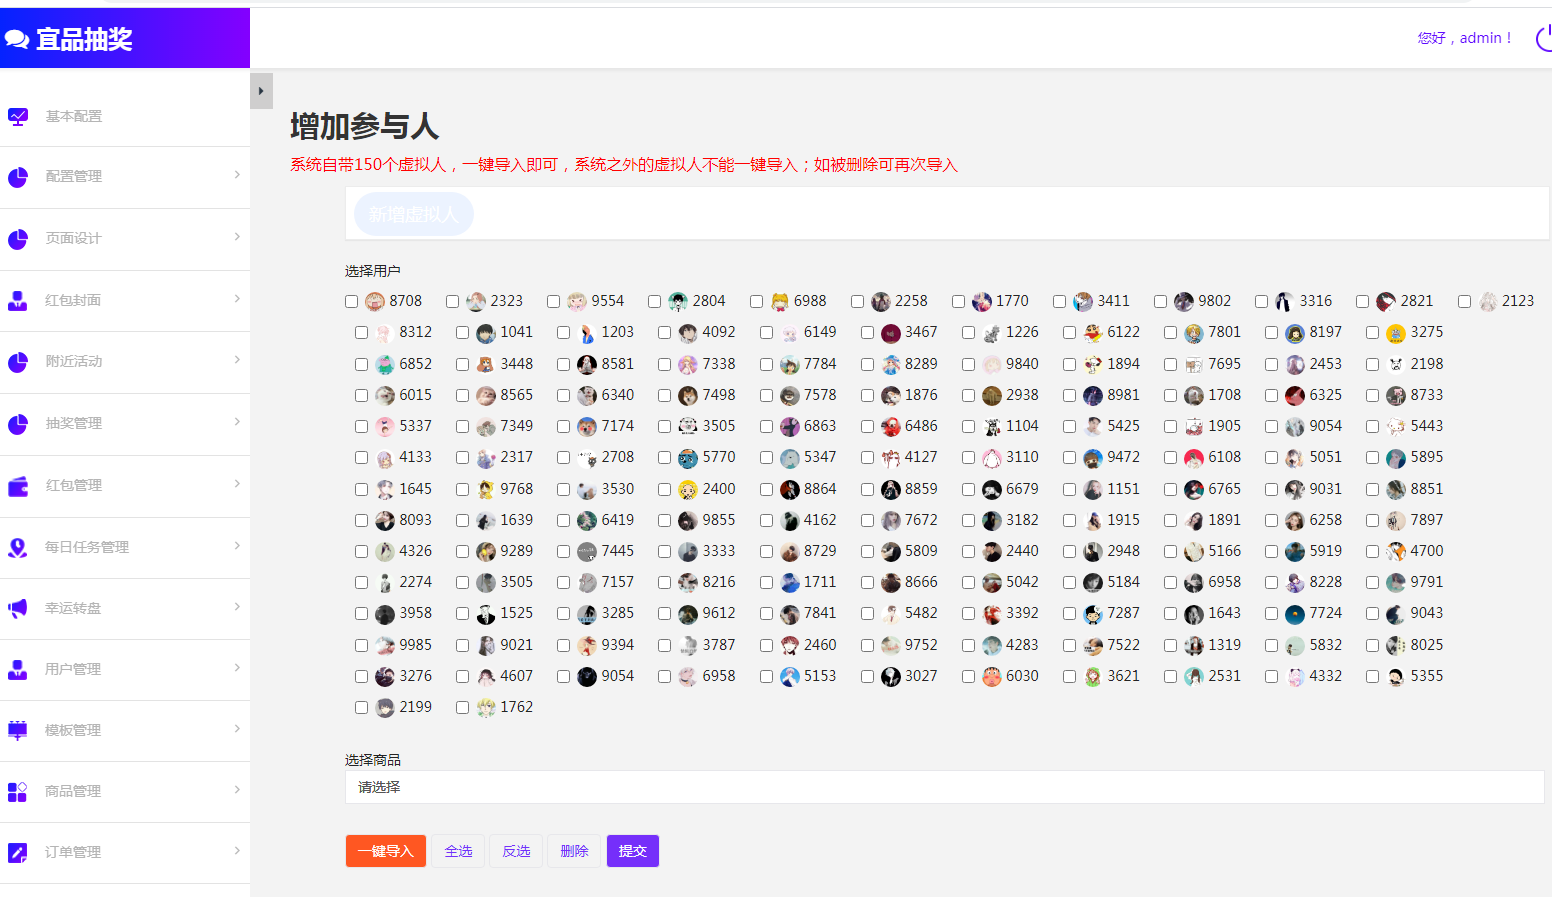
Task: Click the 您好，admin greeting link
Action: (x=1464, y=38)
